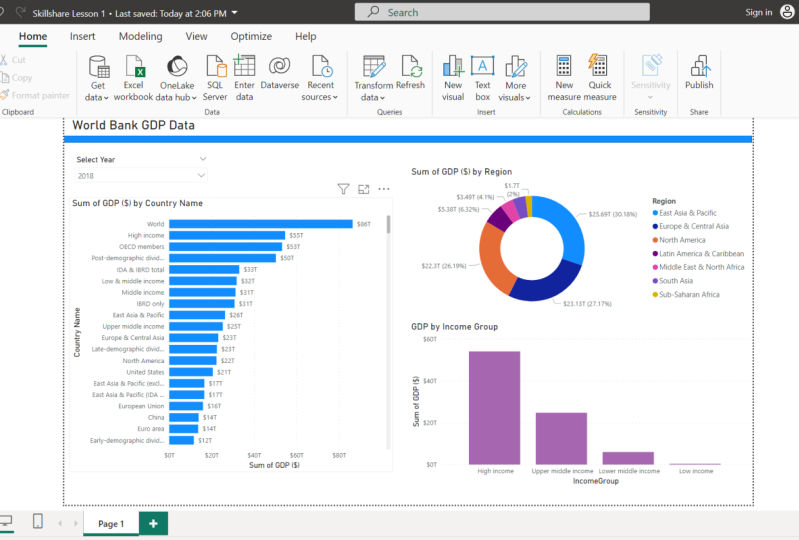This screenshot has height=540, width=799.
Task: Select the High income column
Action: [x=494, y=408]
